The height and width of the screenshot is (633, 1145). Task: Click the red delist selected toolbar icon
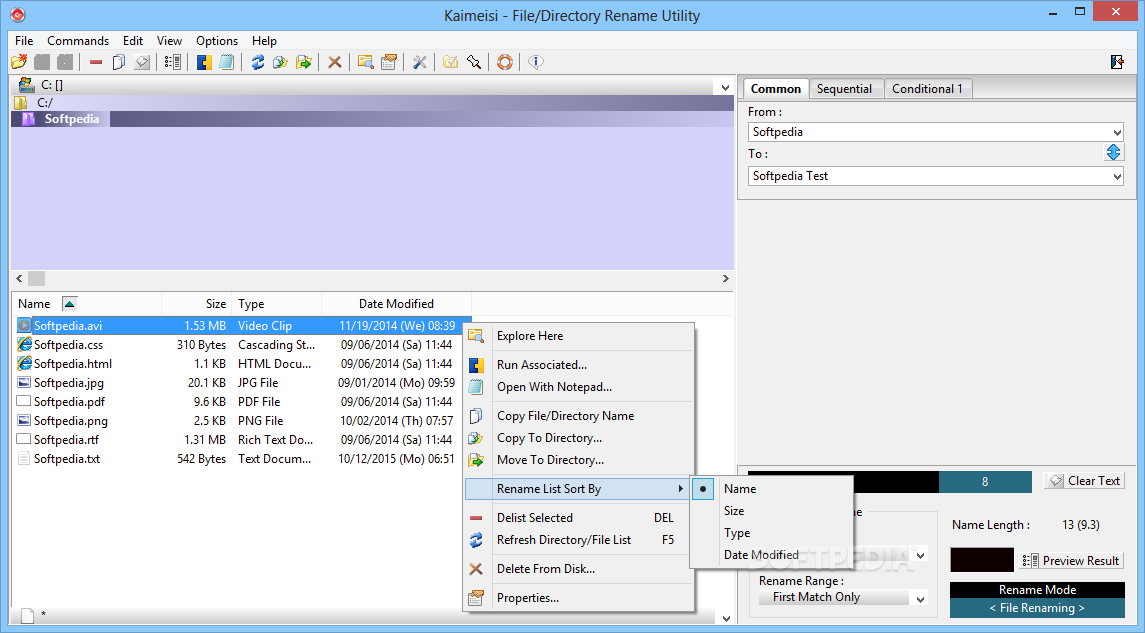pos(96,62)
